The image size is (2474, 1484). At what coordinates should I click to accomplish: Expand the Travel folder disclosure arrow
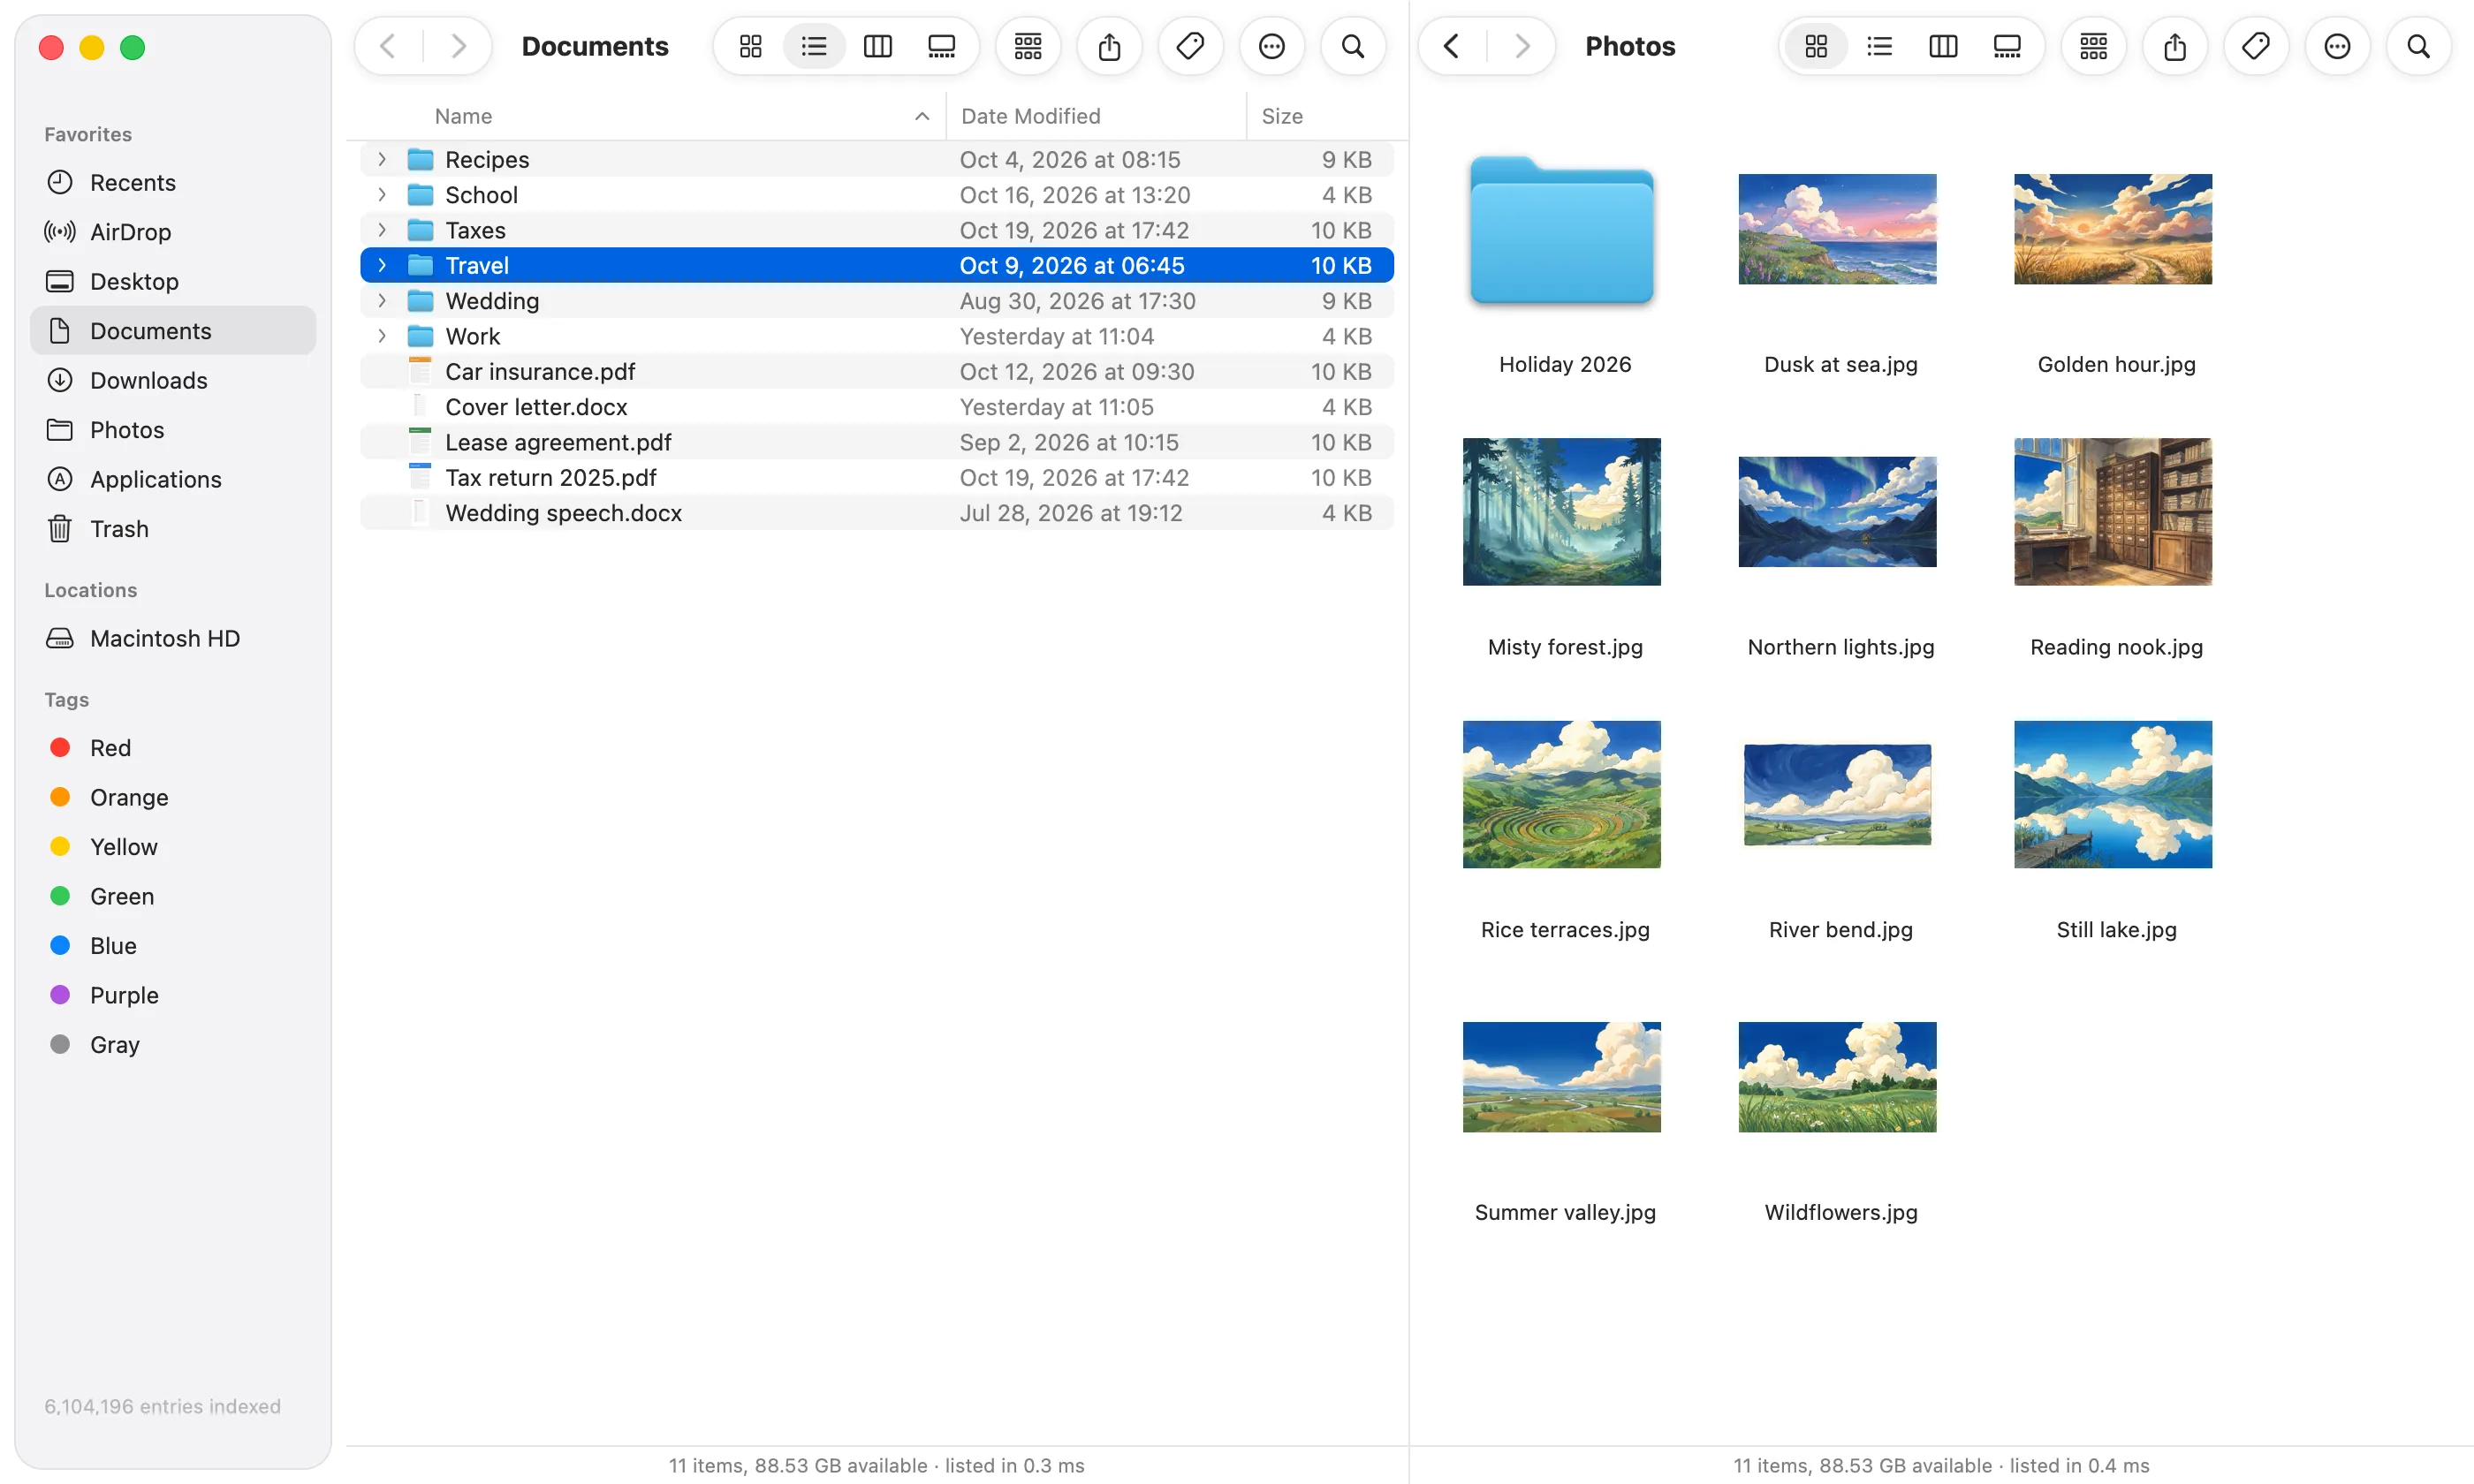pyautogui.click(x=381, y=265)
